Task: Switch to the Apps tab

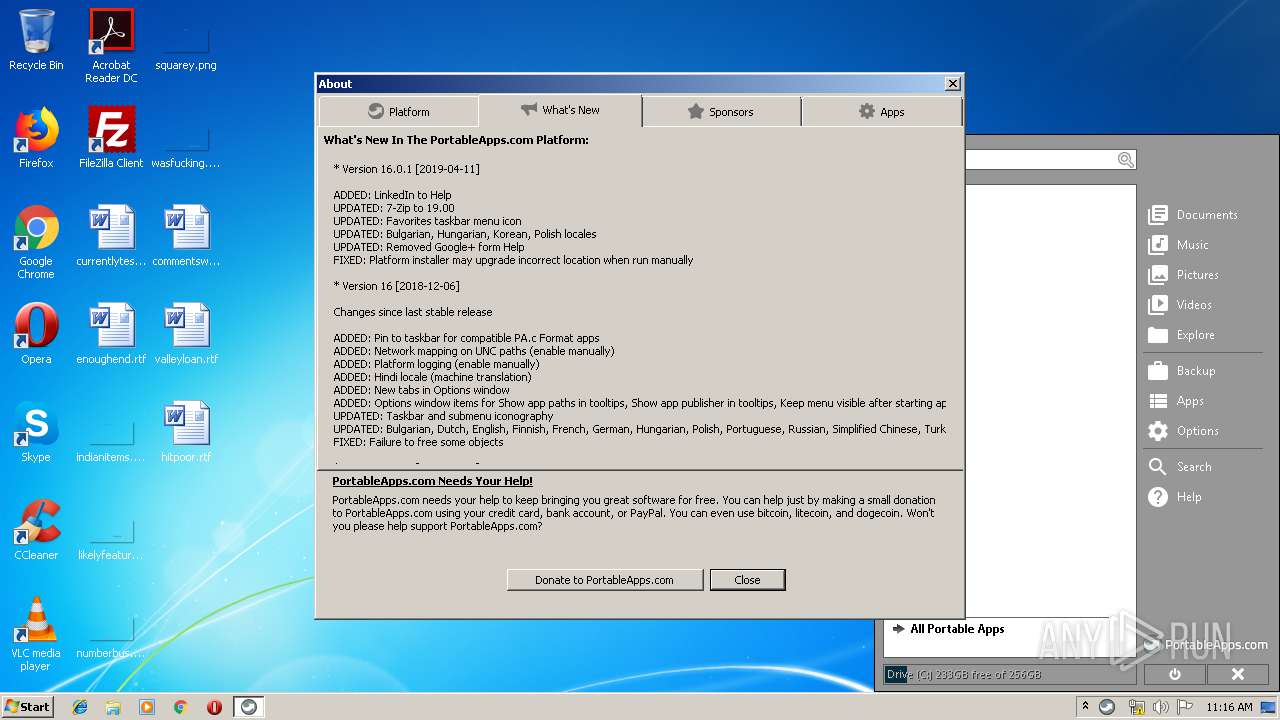Action: [x=881, y=112]
